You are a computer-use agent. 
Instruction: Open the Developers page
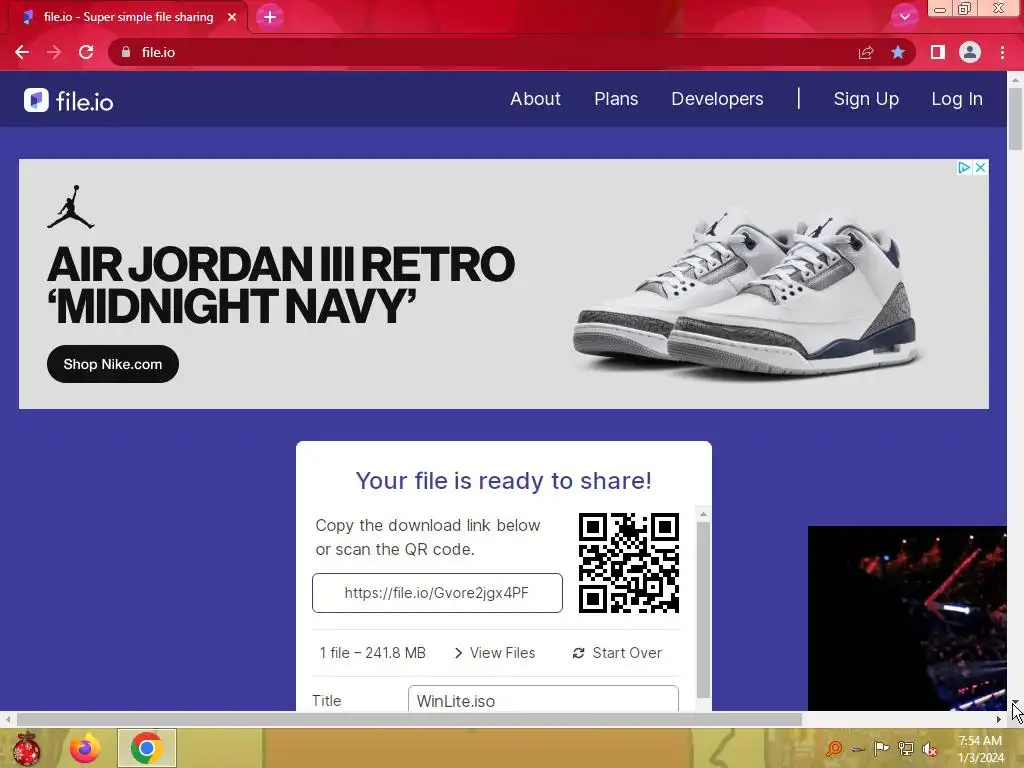pos(717,99)
